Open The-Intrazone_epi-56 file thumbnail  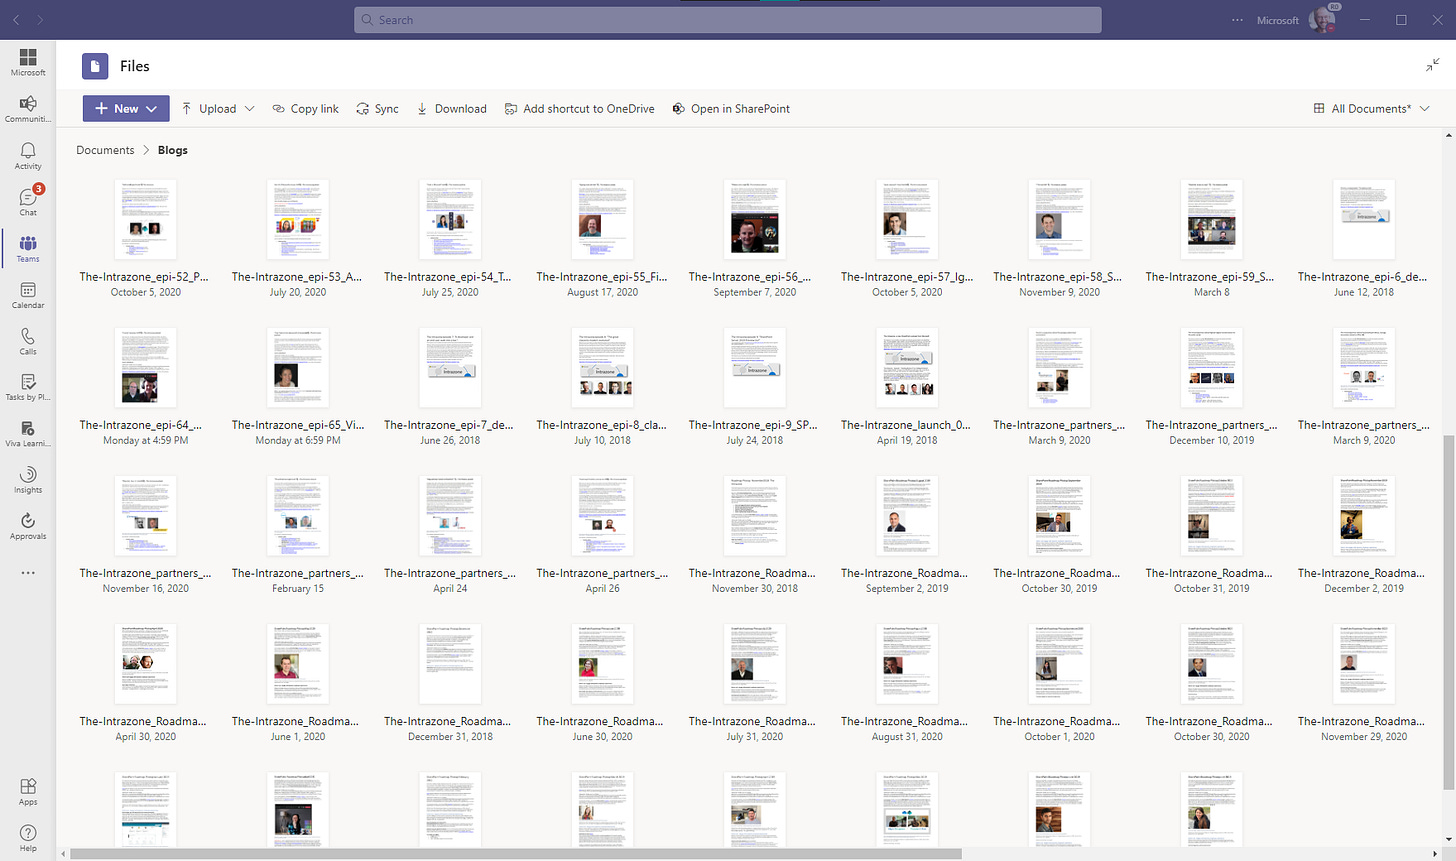point(755,220)
